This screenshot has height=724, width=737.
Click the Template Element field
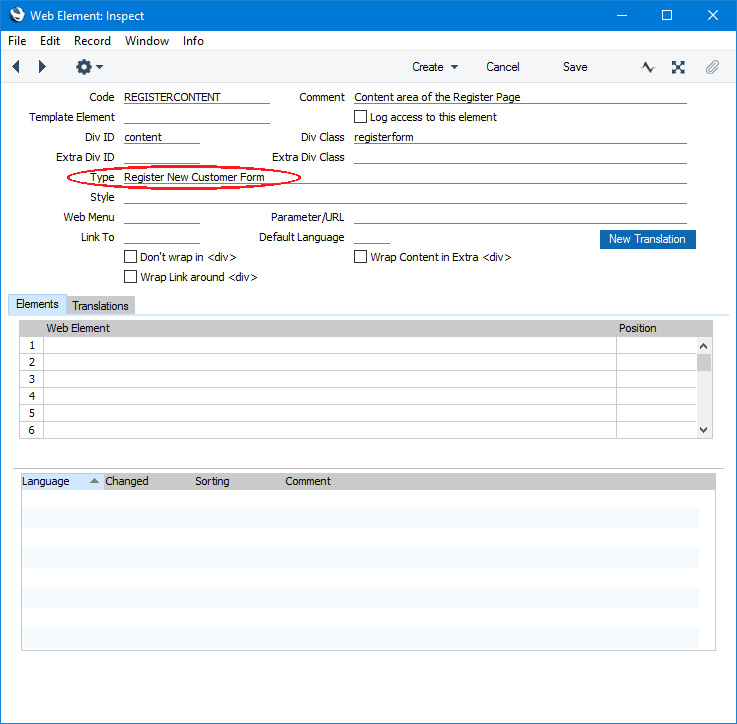pos(196,117)
